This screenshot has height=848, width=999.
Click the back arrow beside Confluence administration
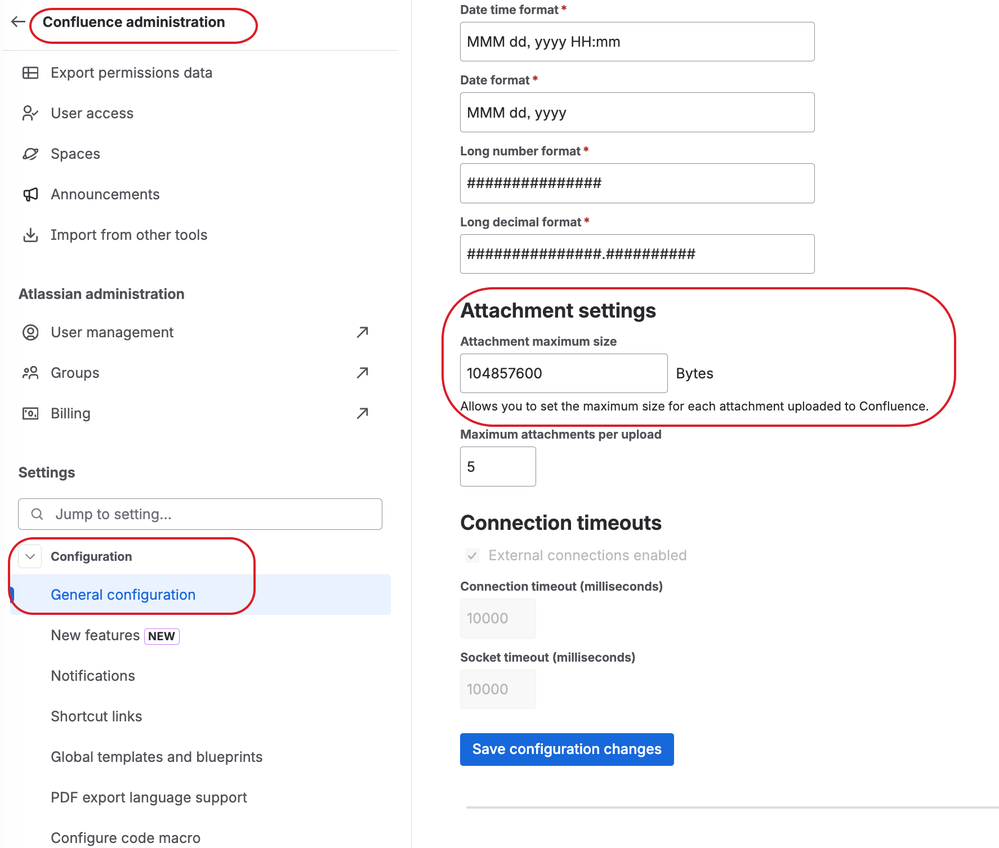pyautogui.click(x=18, y=22)
